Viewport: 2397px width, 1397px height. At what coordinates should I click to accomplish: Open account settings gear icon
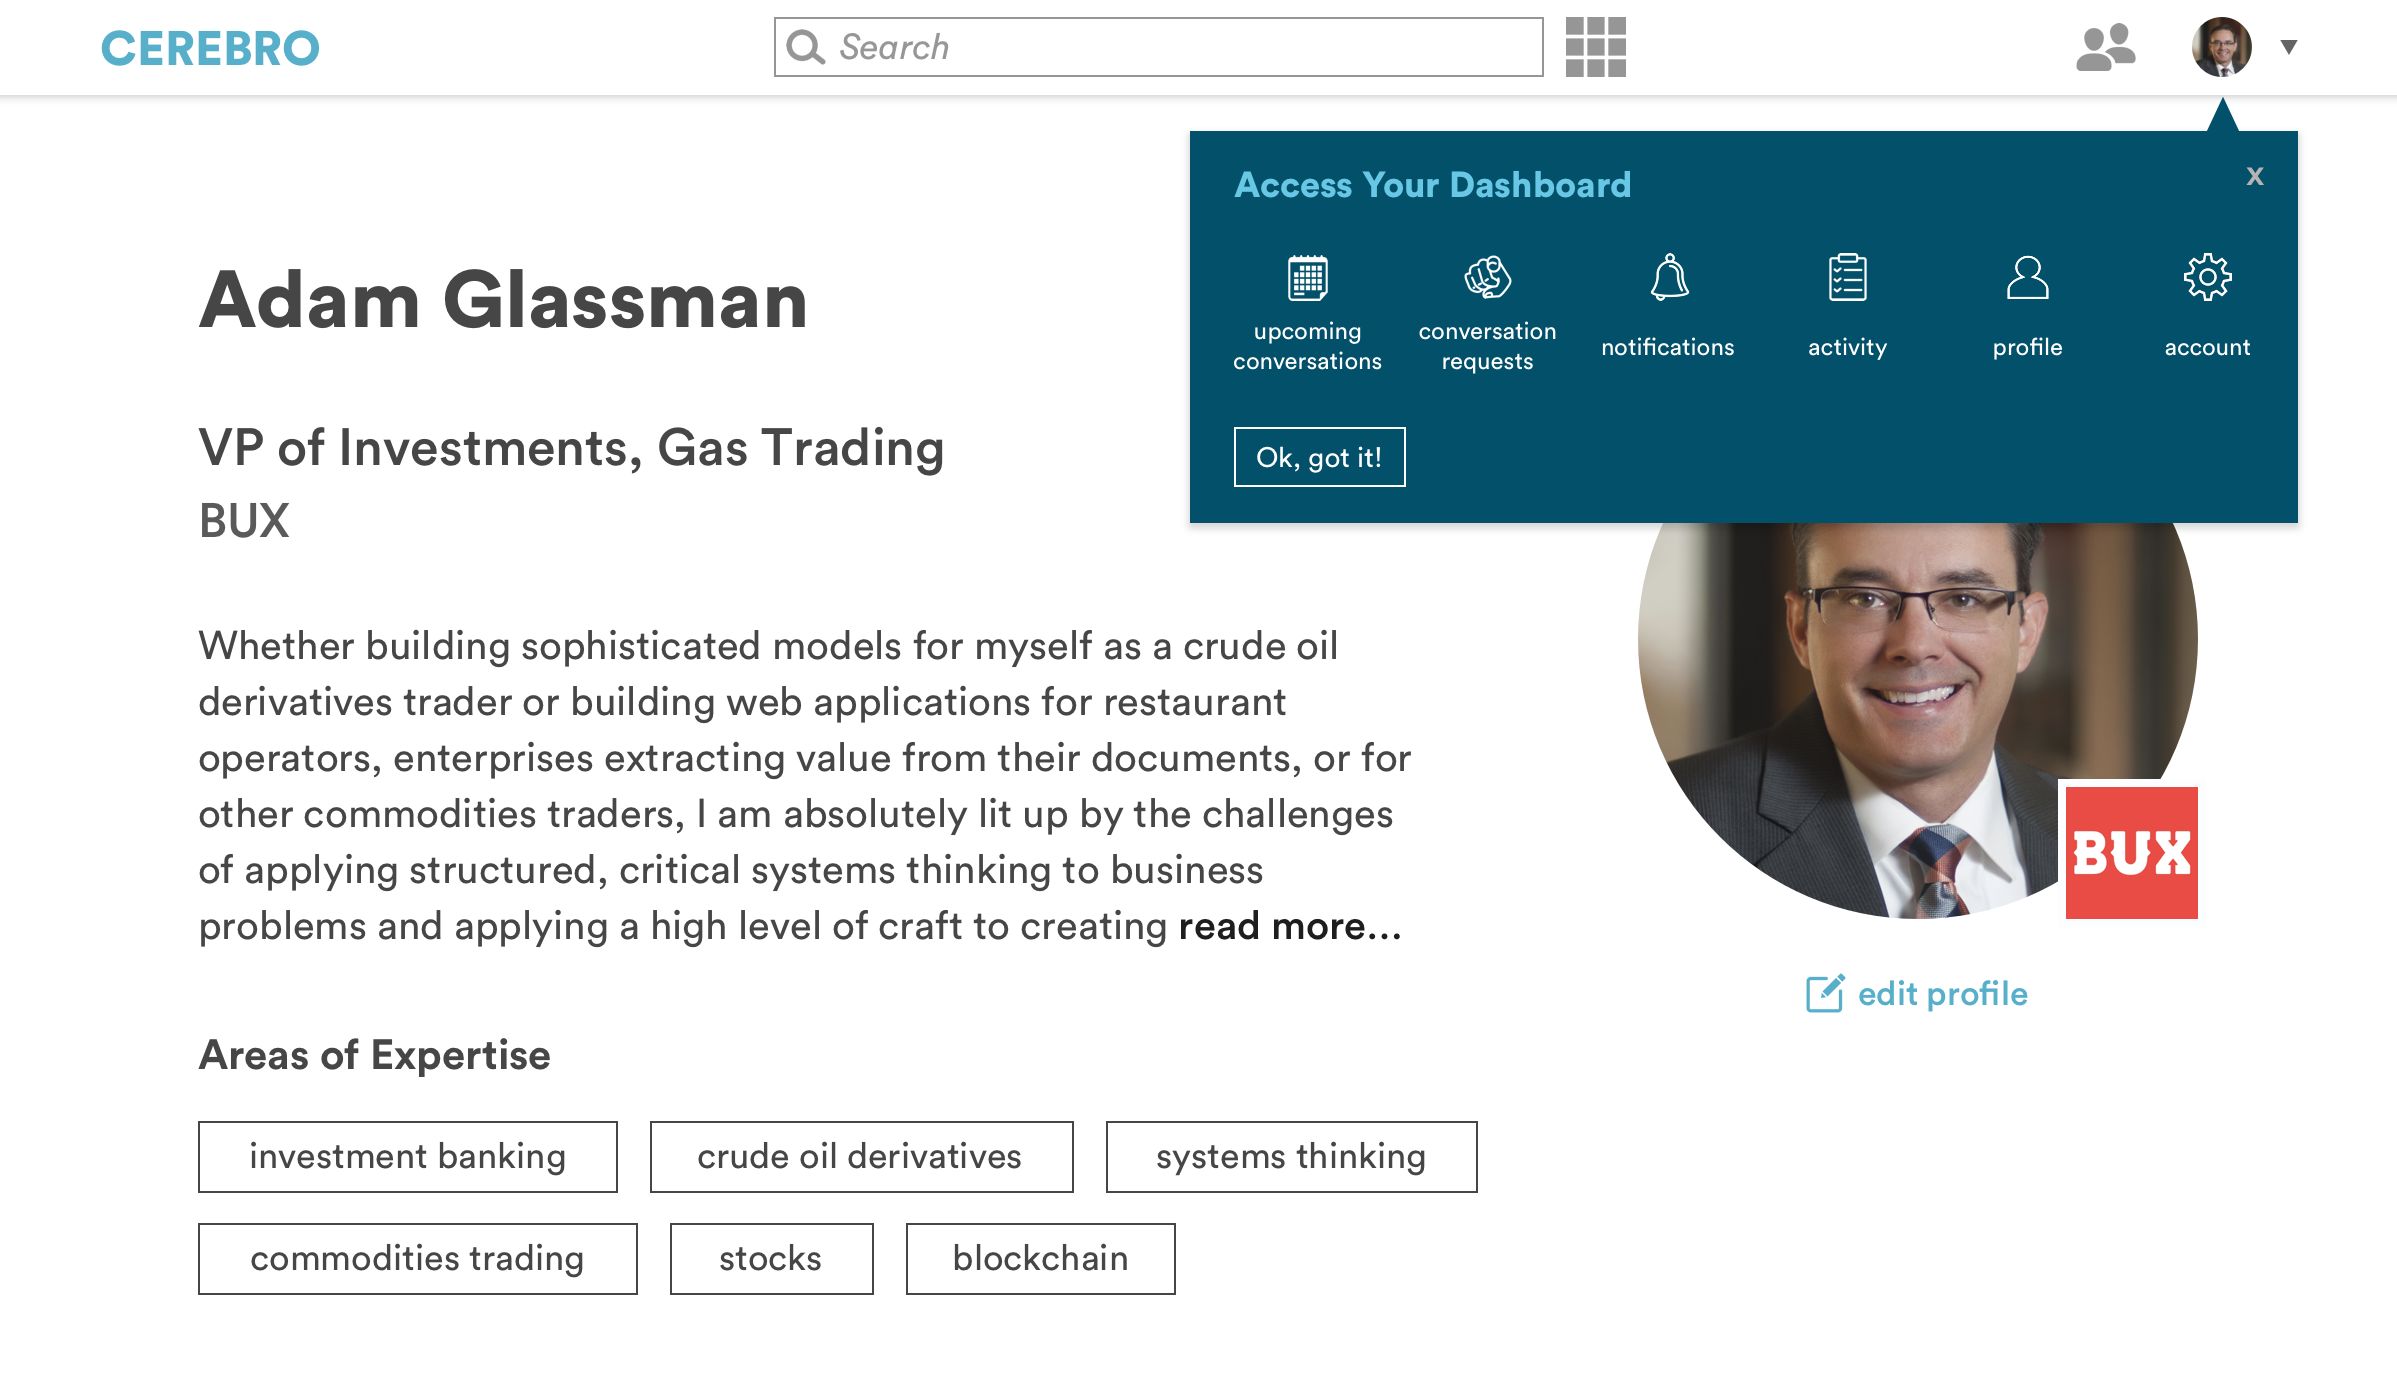(x=2207, y=278)
